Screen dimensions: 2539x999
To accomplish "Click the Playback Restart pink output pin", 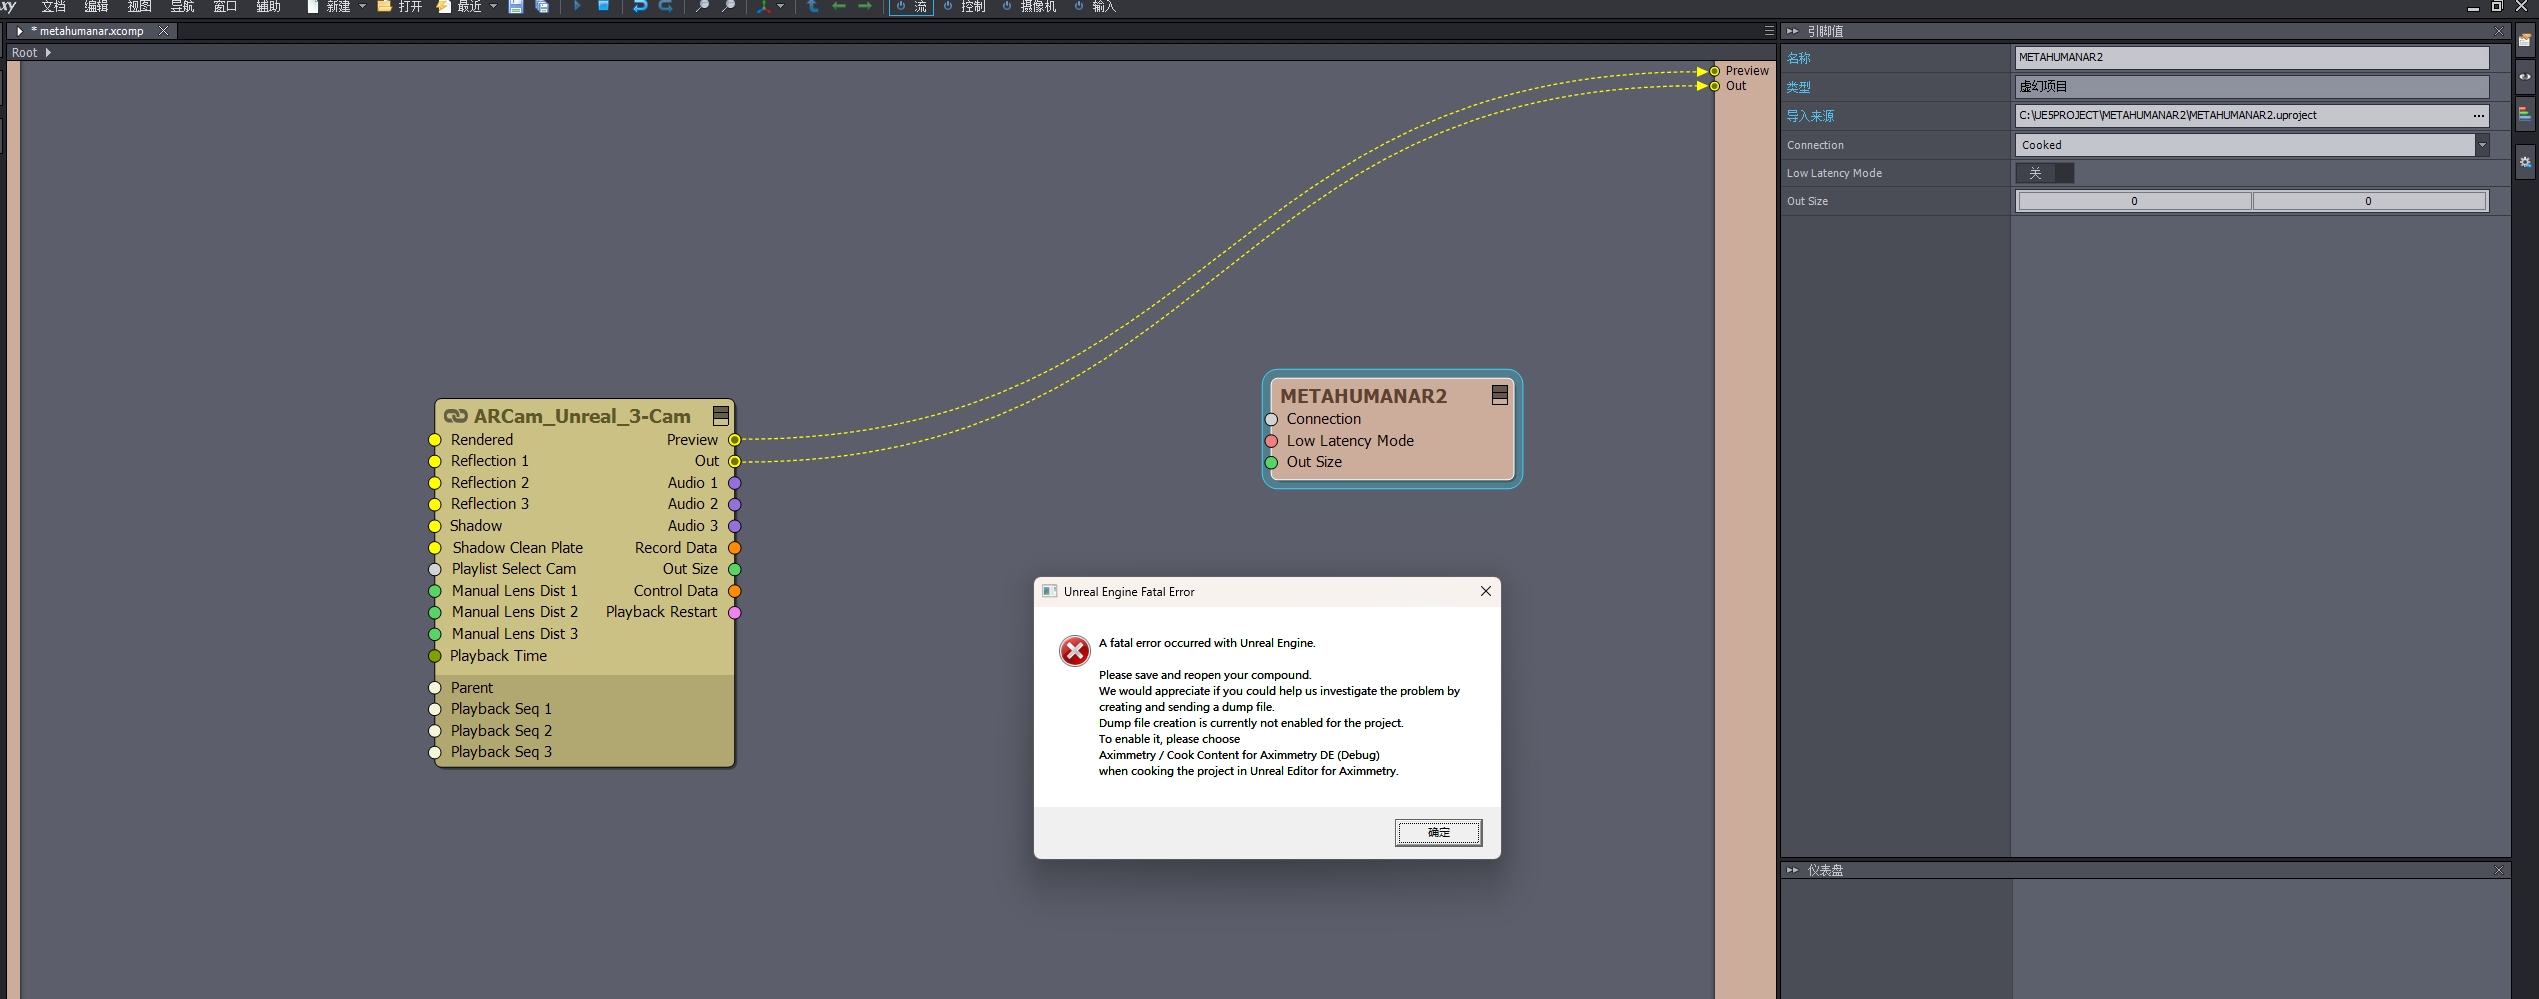I will [x=734, y=612].
